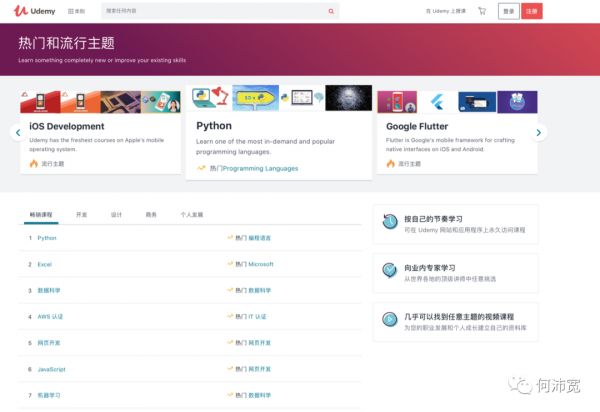Open the 类别 categories menu
600x412 pixels.
click(x=76, y=12)
